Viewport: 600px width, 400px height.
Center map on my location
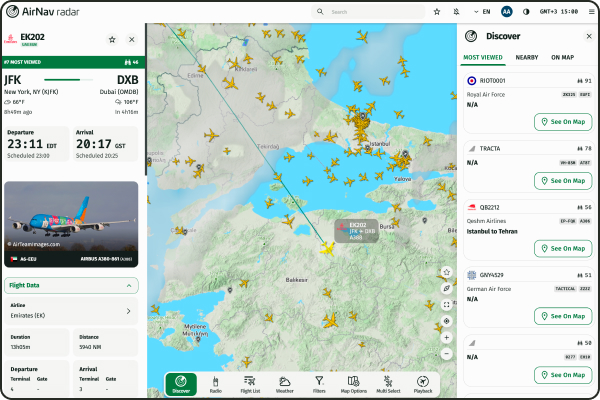(x=446, y=321)
